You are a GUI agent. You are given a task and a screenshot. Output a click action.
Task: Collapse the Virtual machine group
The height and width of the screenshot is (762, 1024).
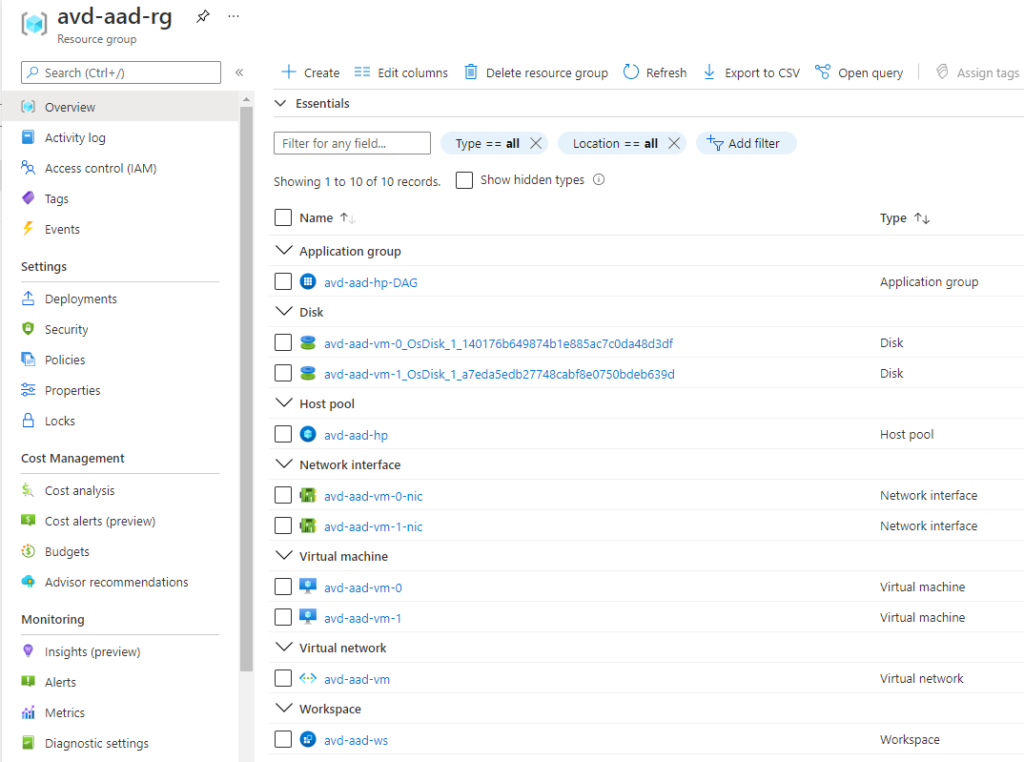click(283, 556)
